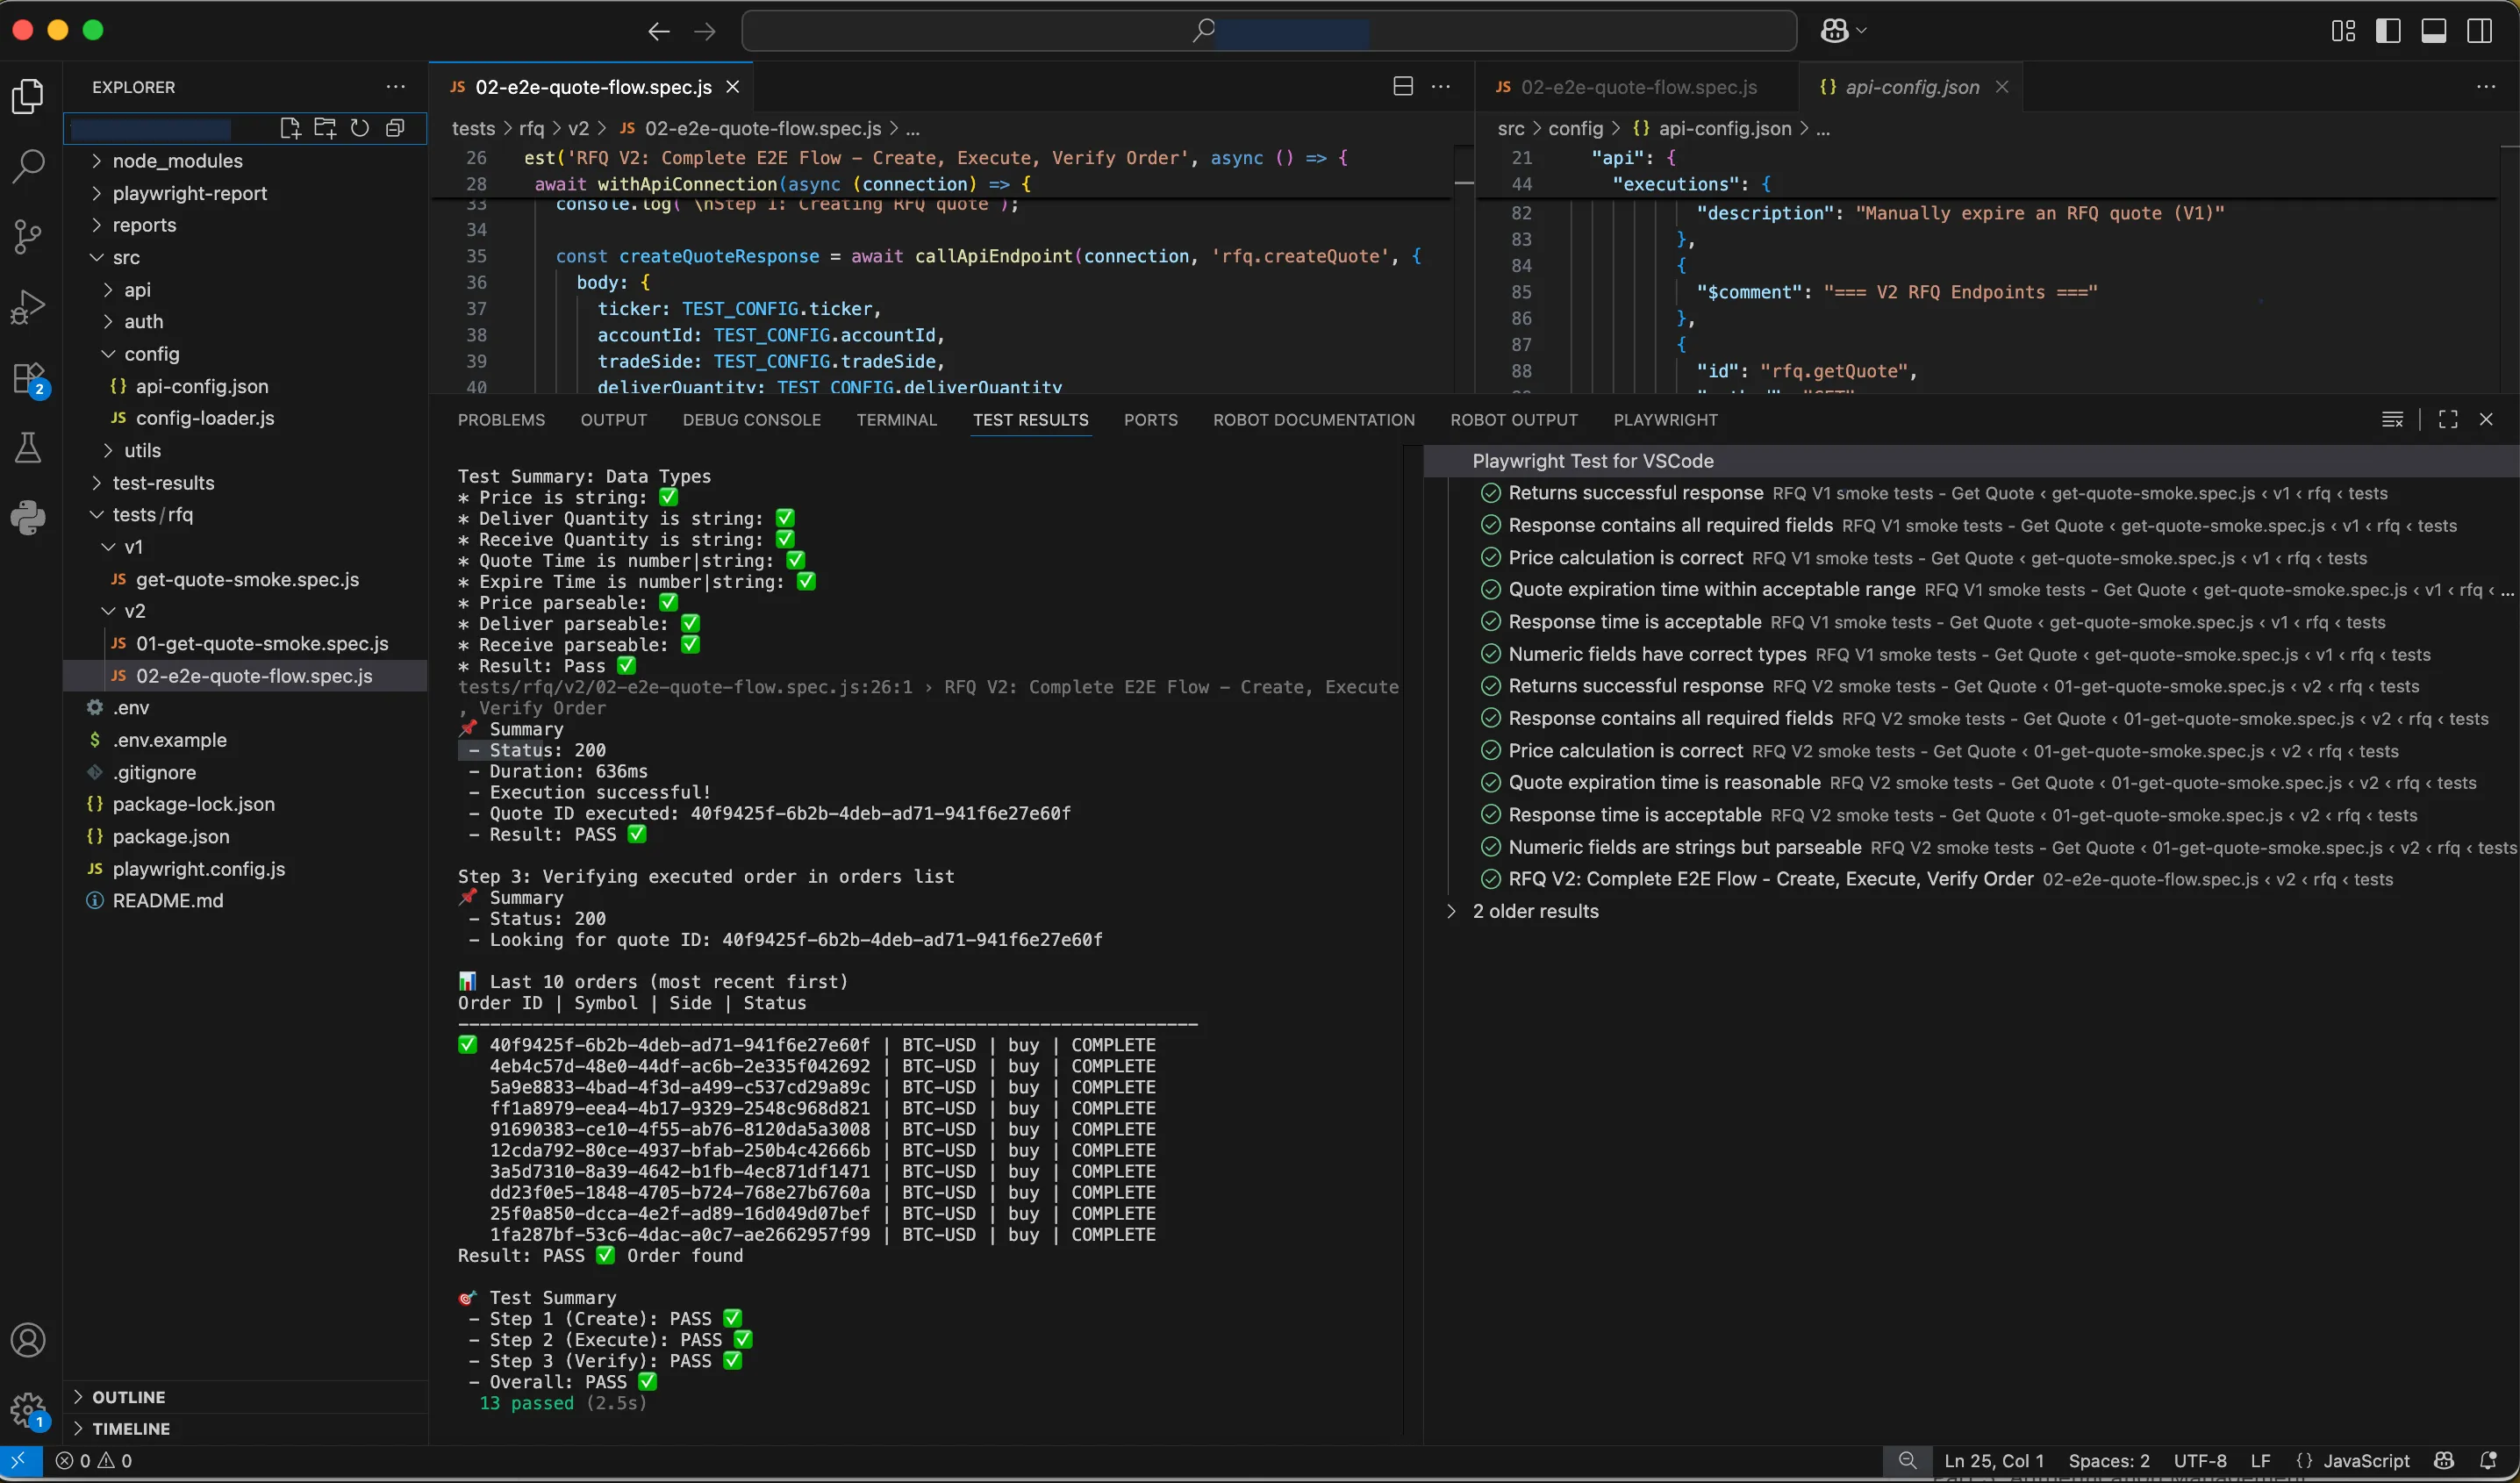
Task: Click JavaScript language mode in status bar
Action: point(2365,1461)
